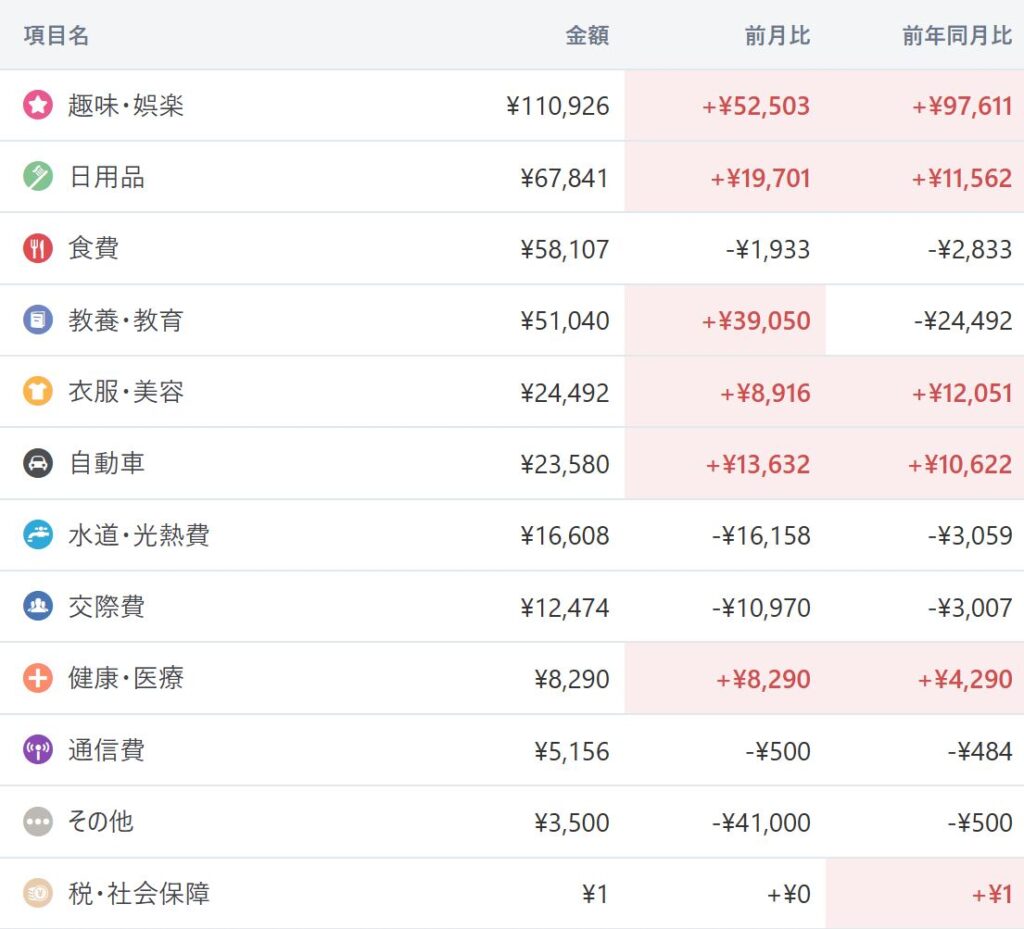This screenshot has height=929, width=1024.
Task: Click the 前年同月比 column header
Action: (957, 35)
